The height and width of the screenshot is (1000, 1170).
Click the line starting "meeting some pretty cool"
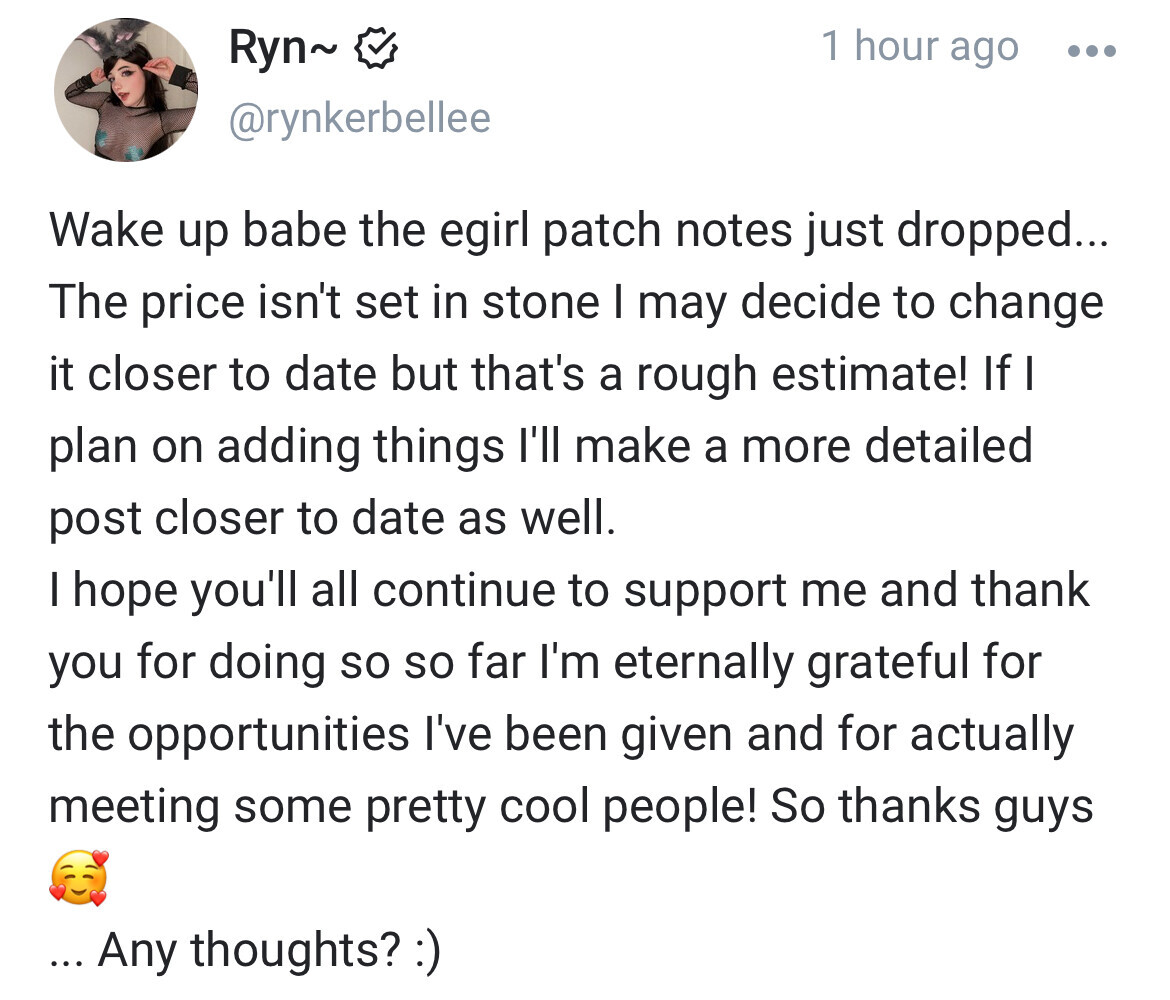(571, 806)
